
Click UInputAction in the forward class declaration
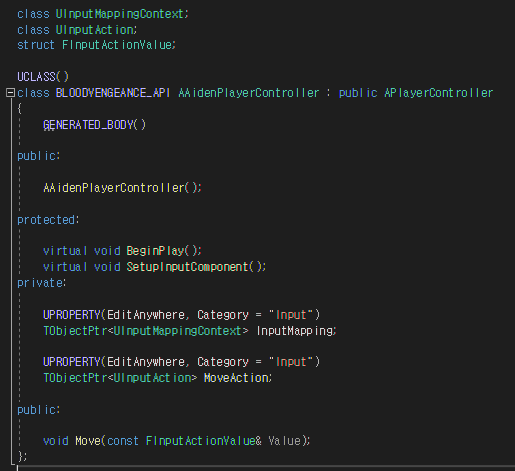[95, 30]
